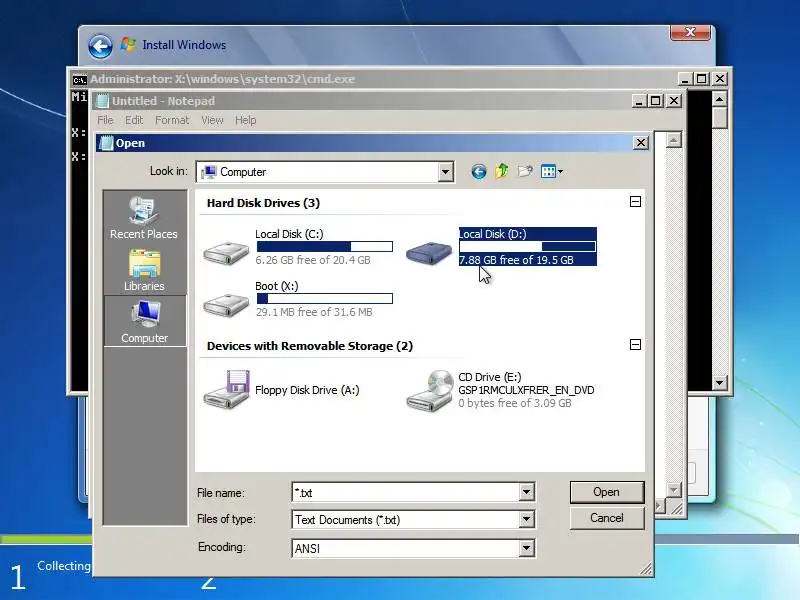800x600 pixels.
Task: Select the Boot (X:) drive icon
Action: 226,305
